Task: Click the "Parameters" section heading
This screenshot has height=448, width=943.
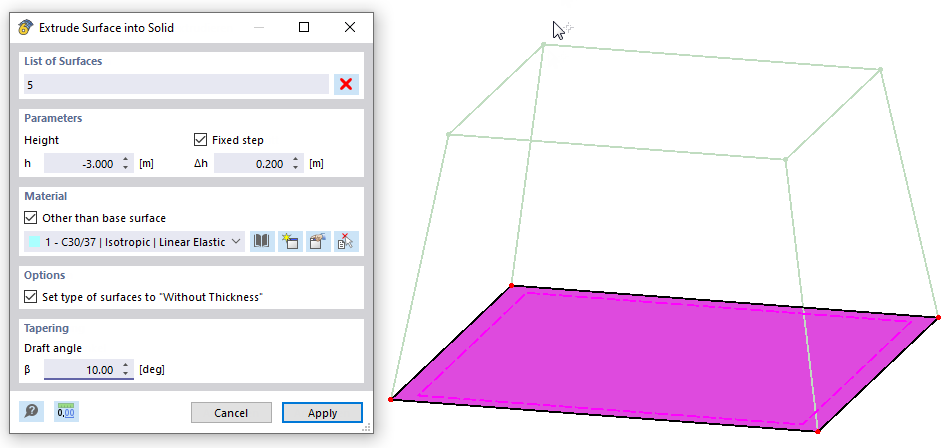Action: 53,118
